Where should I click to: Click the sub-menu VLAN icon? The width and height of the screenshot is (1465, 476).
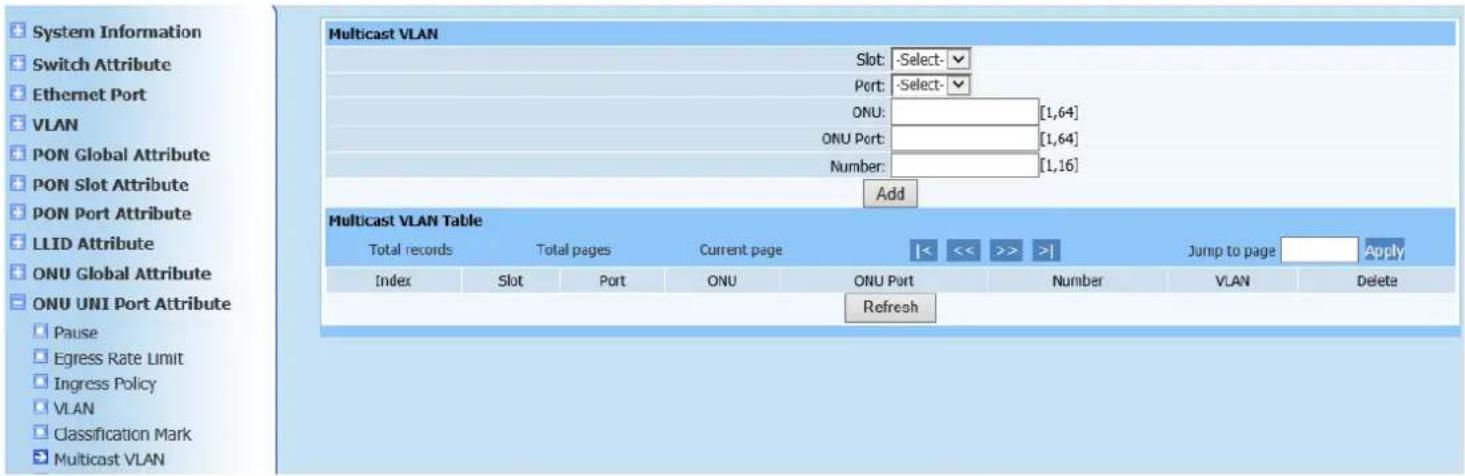click(41, 408)
